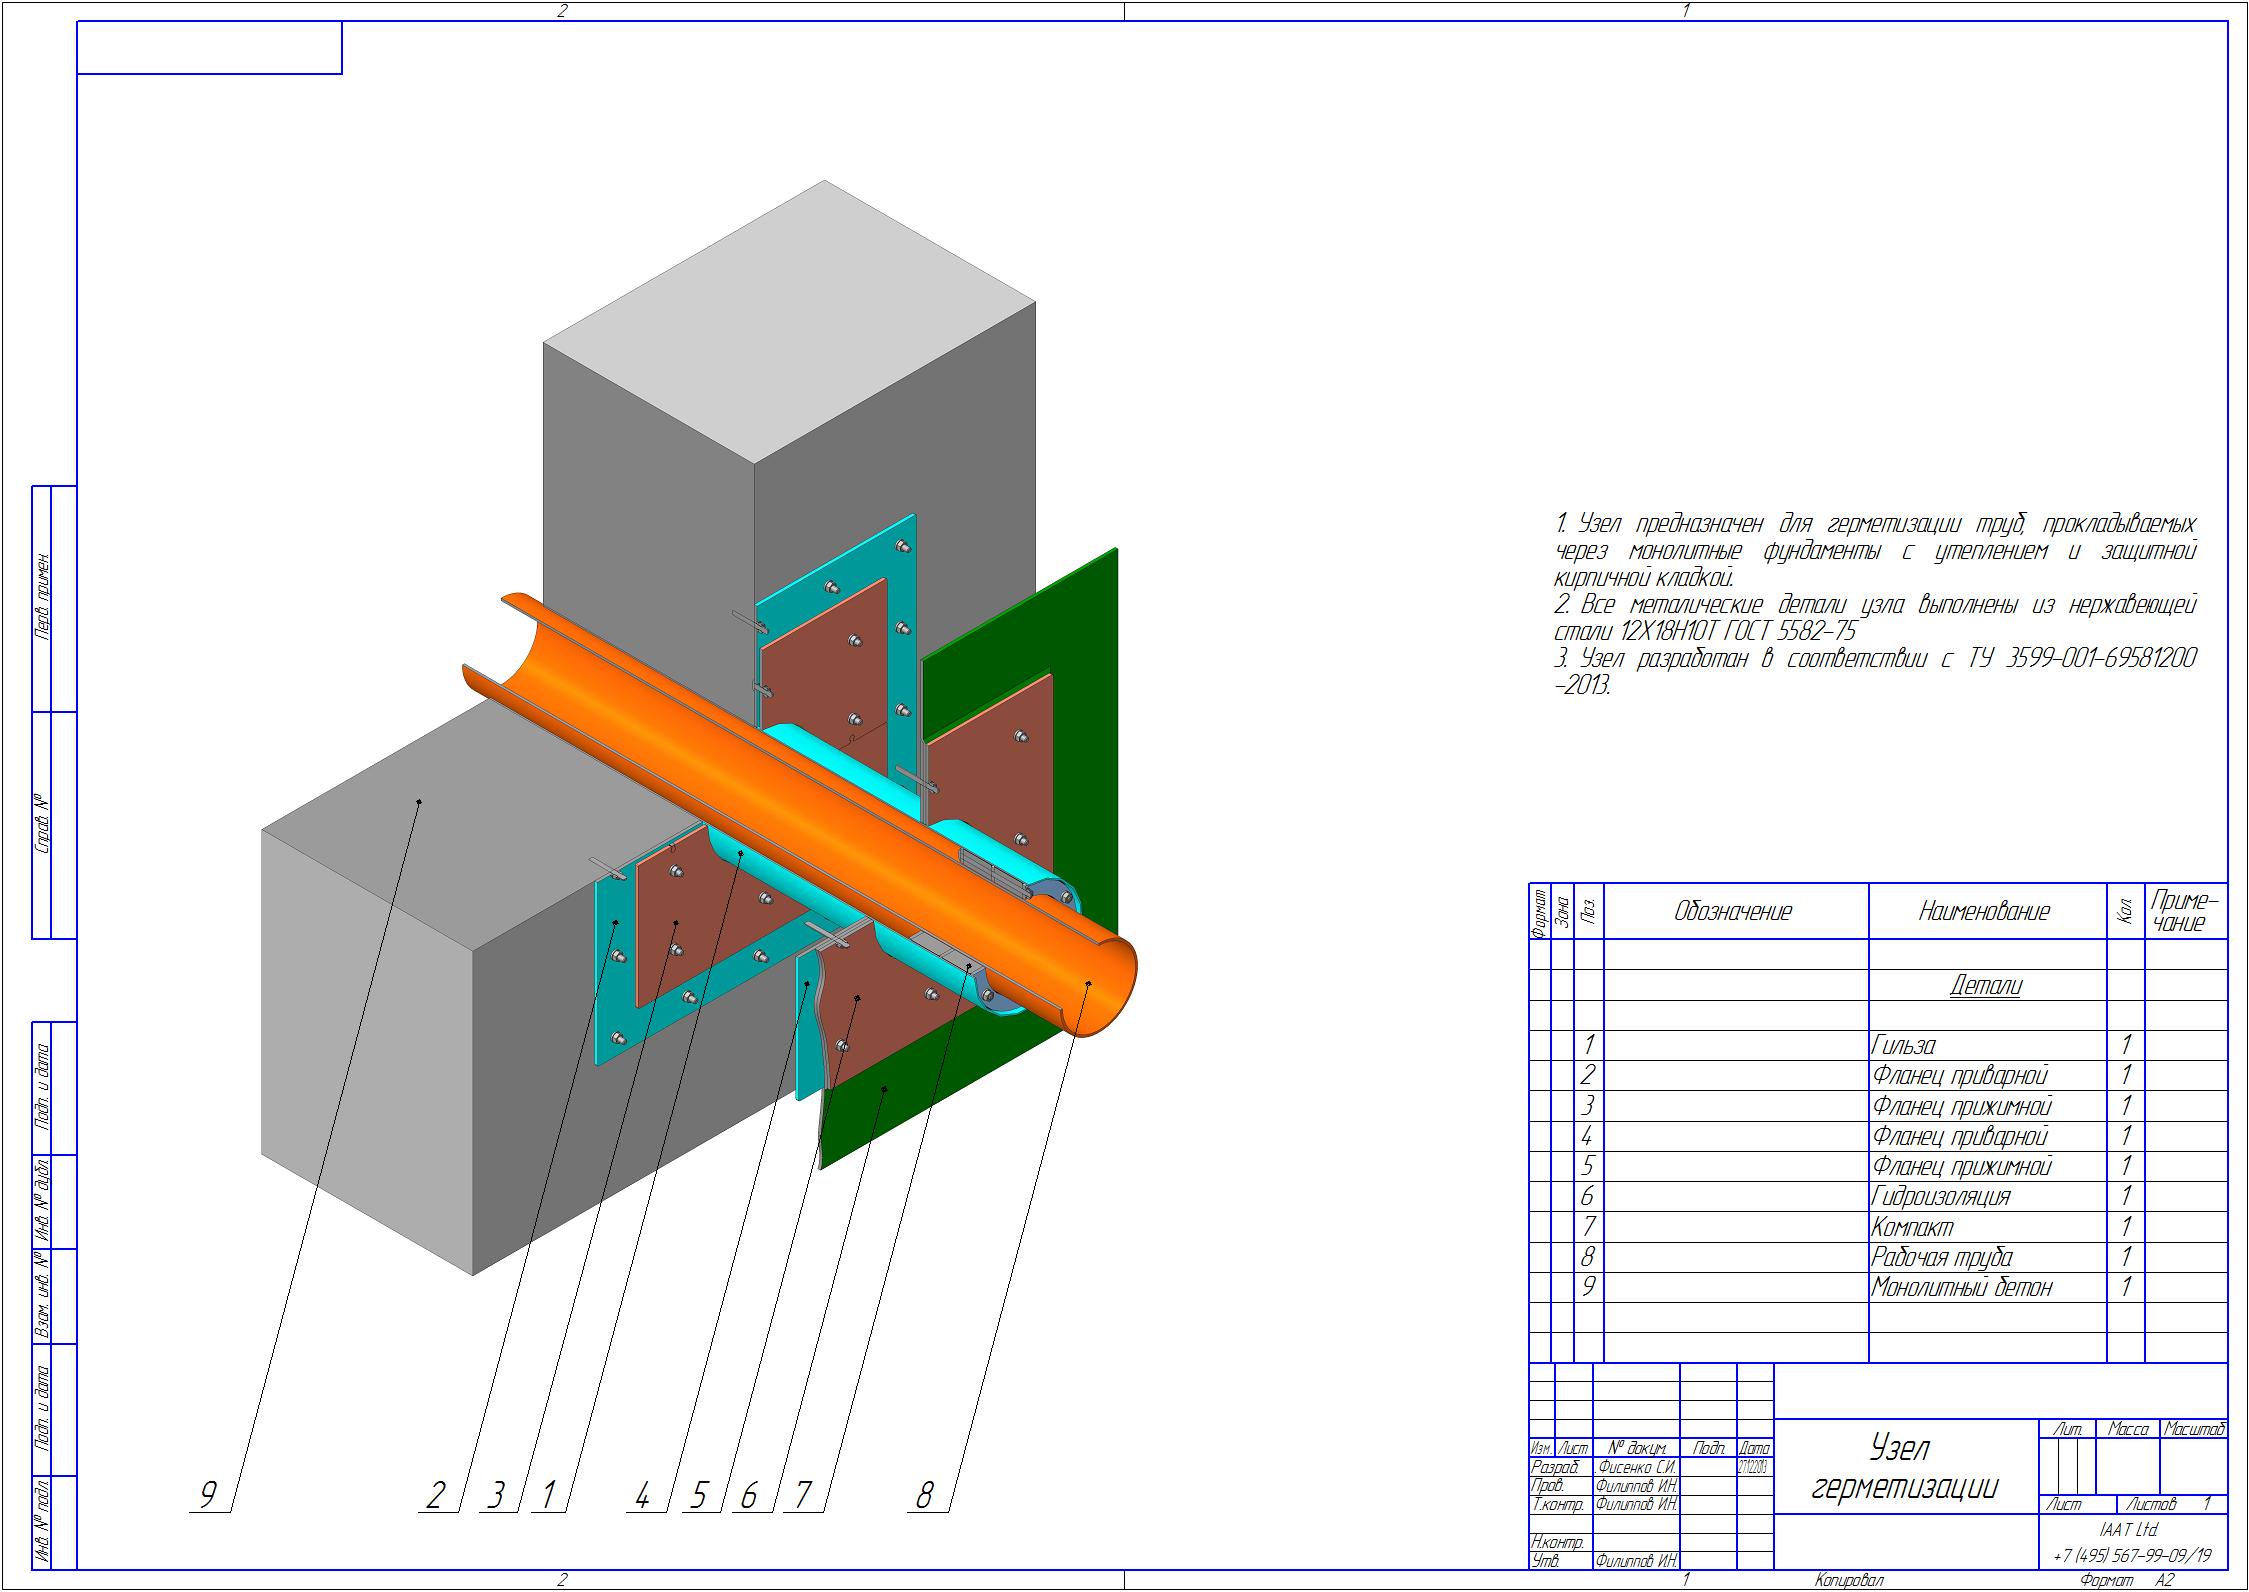Select the 'Компакт' row in the table
This screenshot has height=1592, width=2249.
coord(1878,1227)
